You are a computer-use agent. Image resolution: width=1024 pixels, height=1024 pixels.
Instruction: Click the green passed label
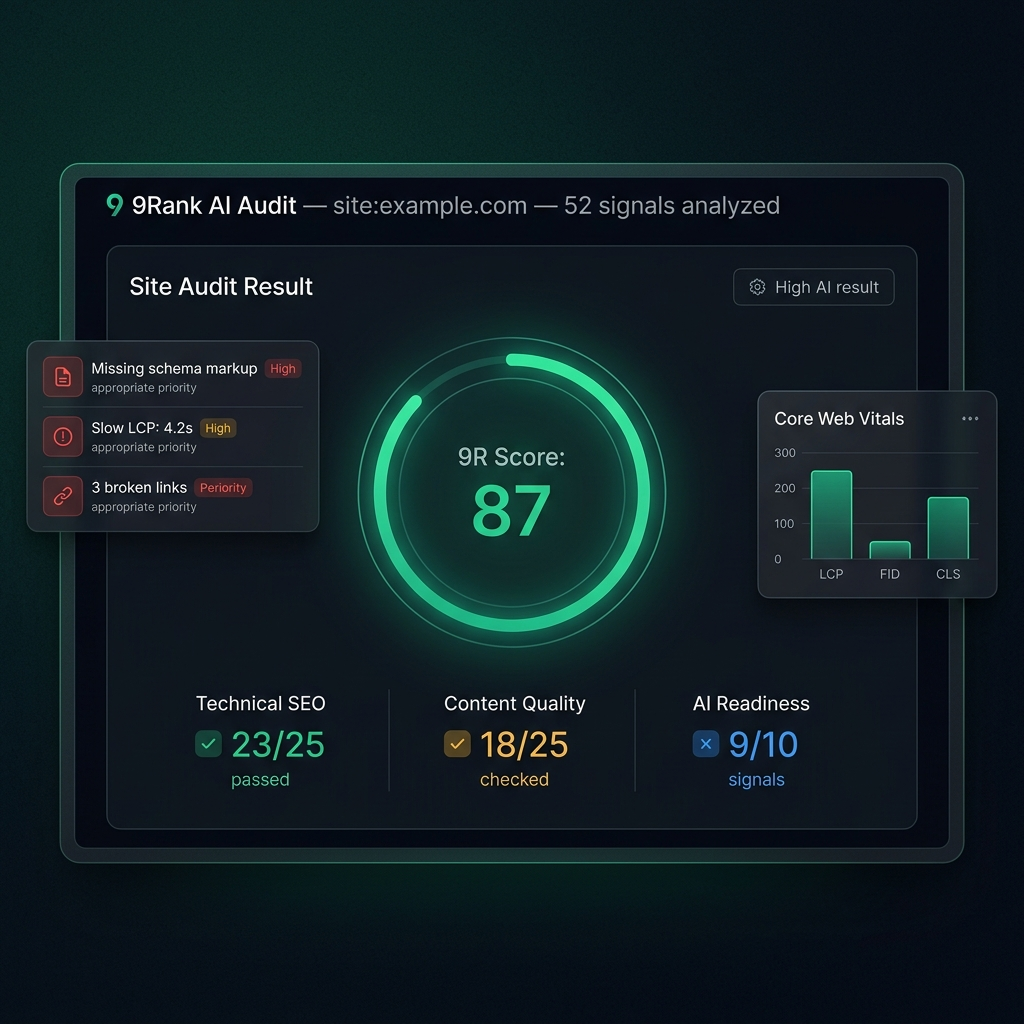tap(260, 780)
